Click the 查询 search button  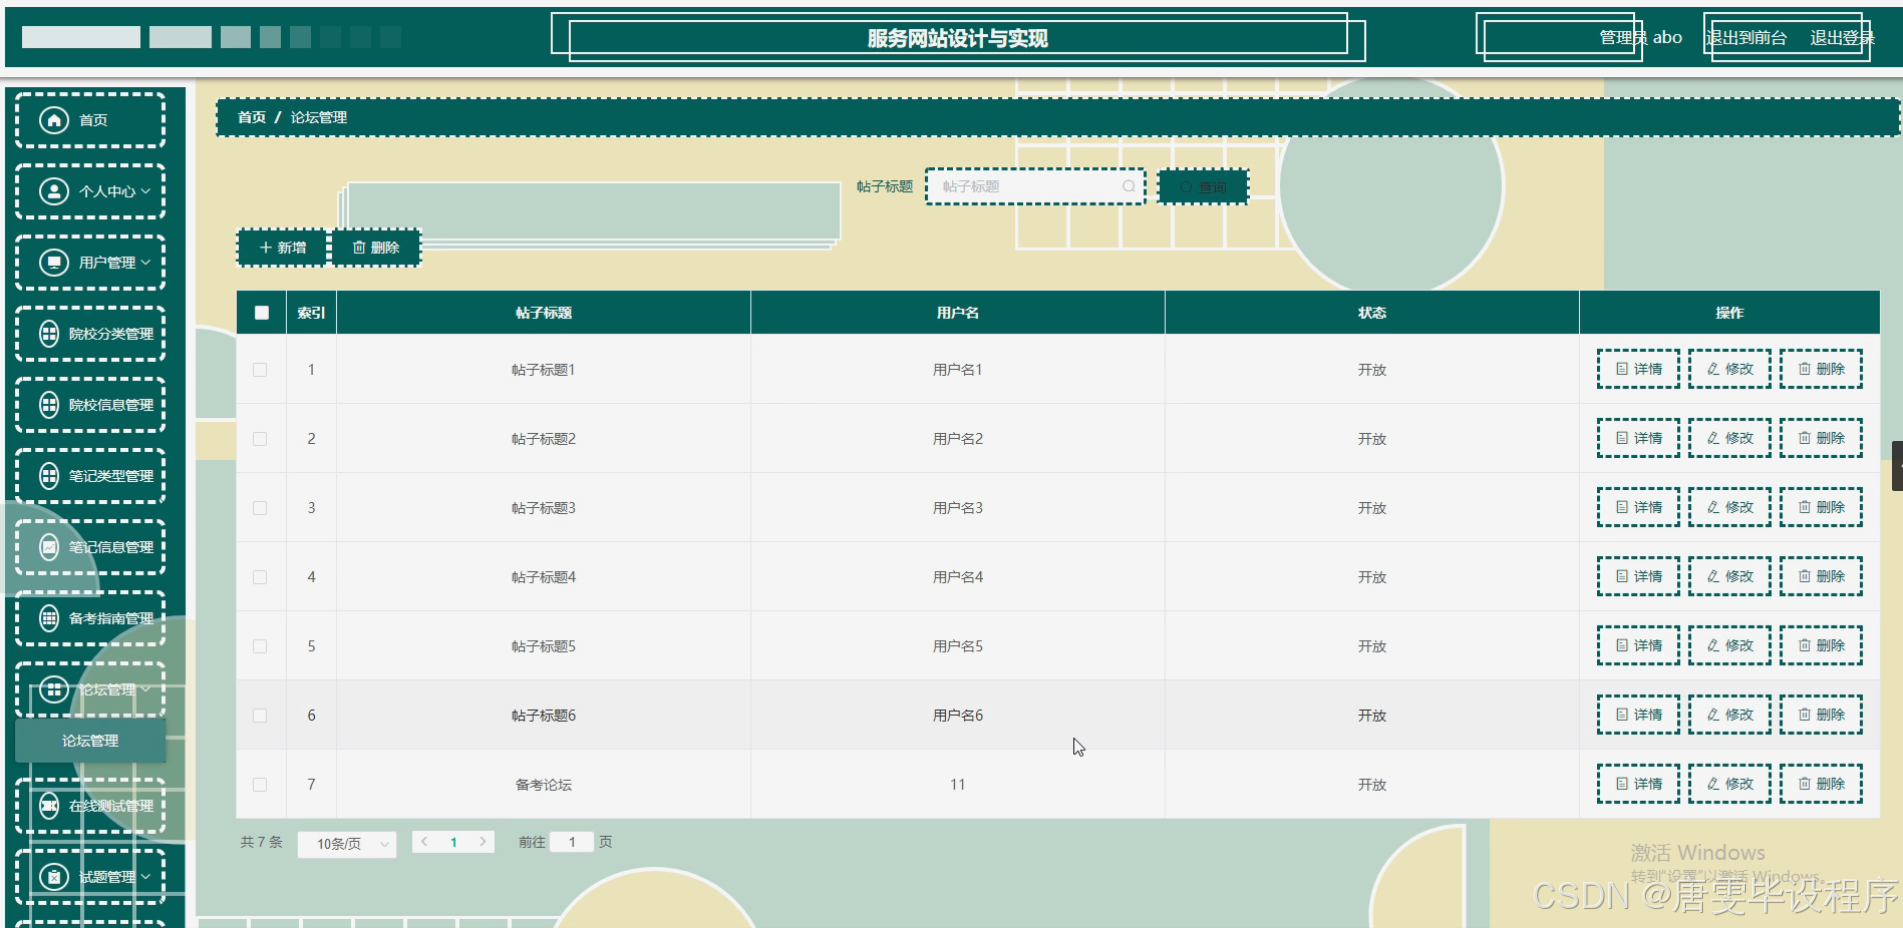(1203, 187)
